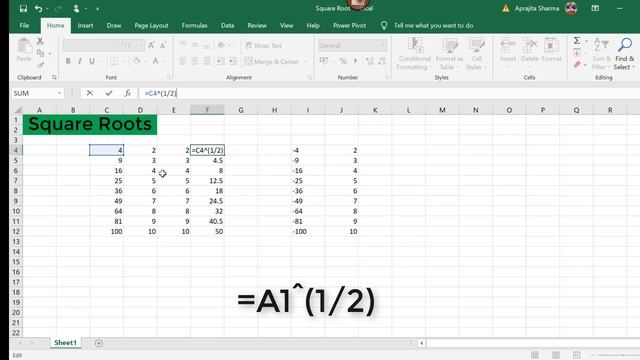
Task: Expand the Number dialog launcher
Action: coord(387,77)
